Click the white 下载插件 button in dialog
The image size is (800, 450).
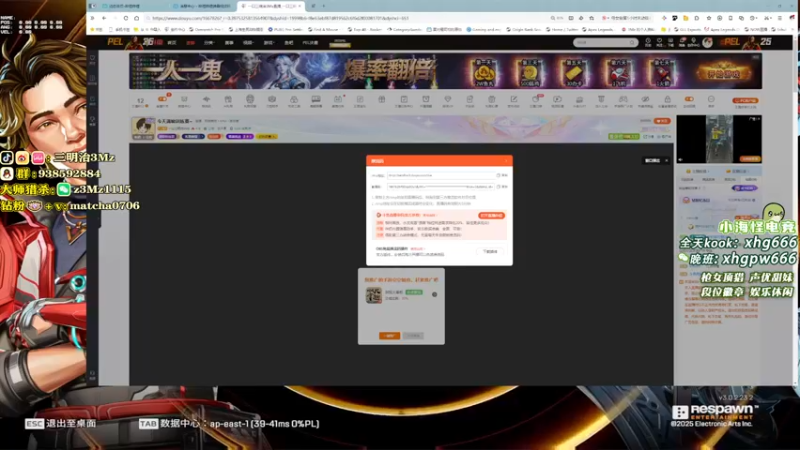coord(490,252)
